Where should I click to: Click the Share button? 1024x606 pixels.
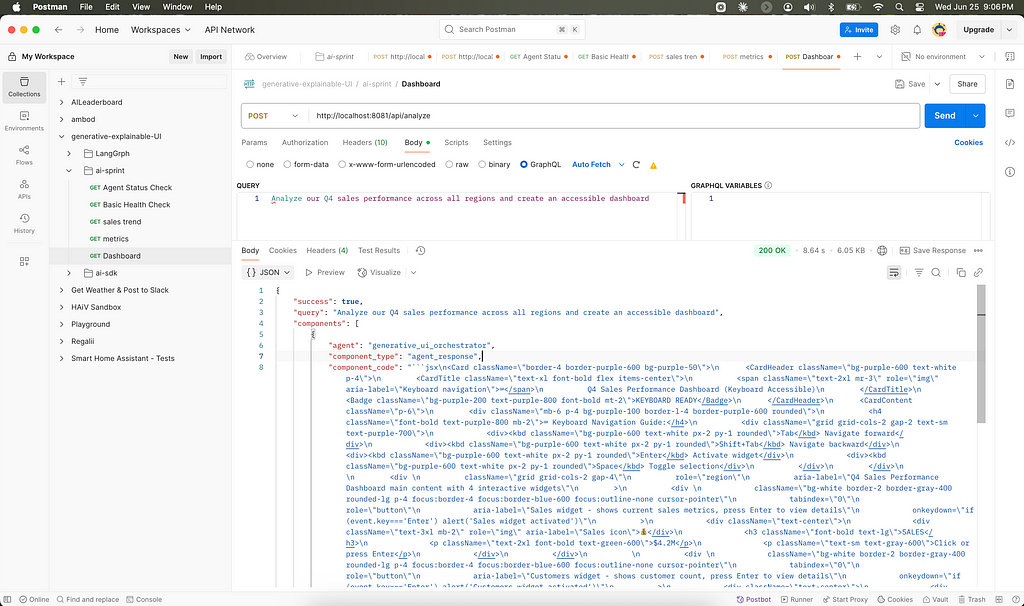pyautogui.click(x=967, y=84)
